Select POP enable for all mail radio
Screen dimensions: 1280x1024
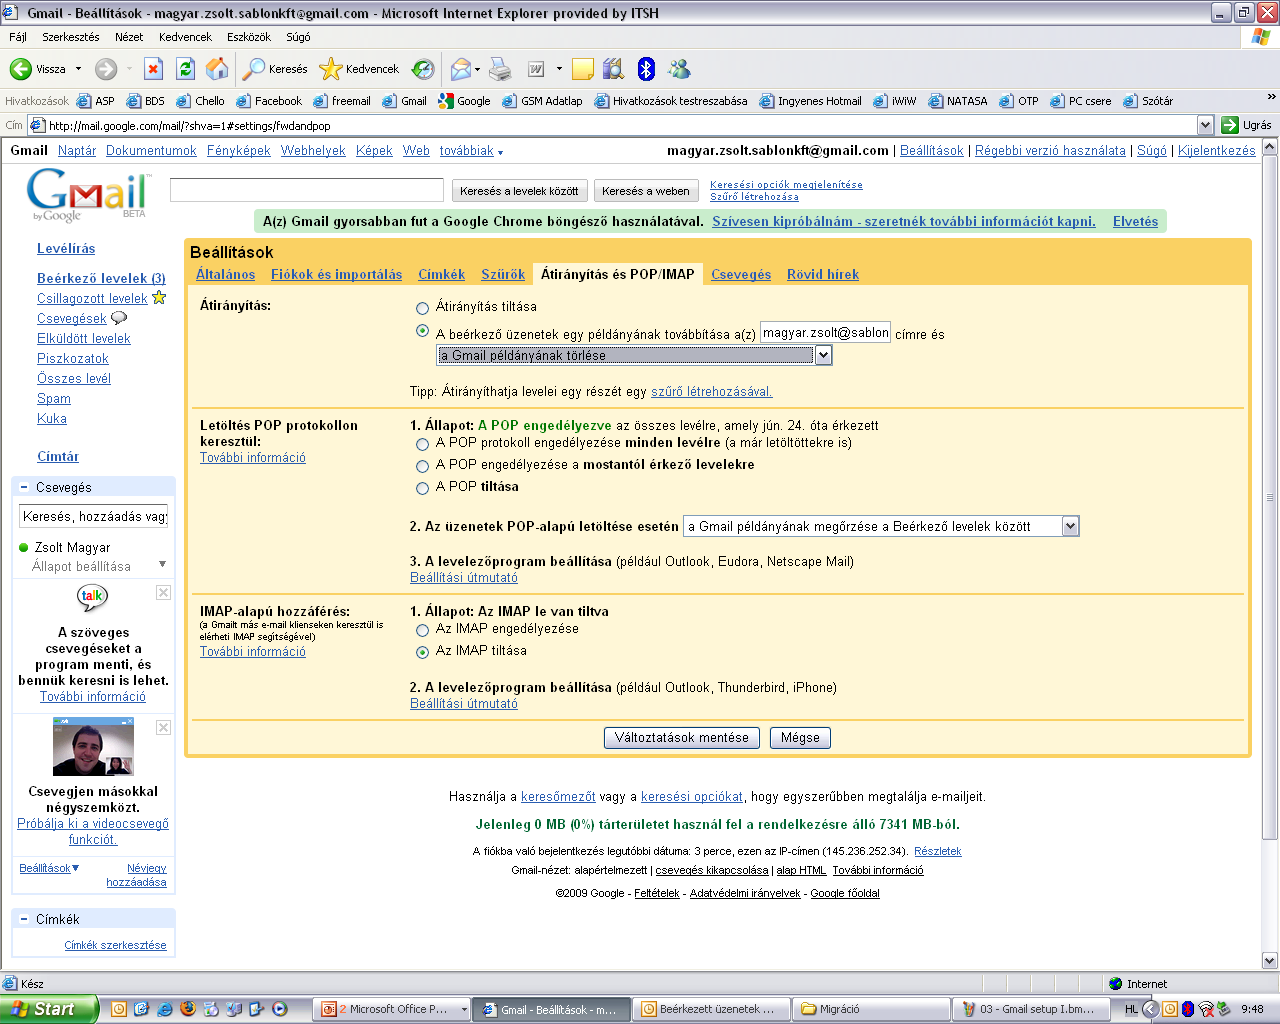422,444
